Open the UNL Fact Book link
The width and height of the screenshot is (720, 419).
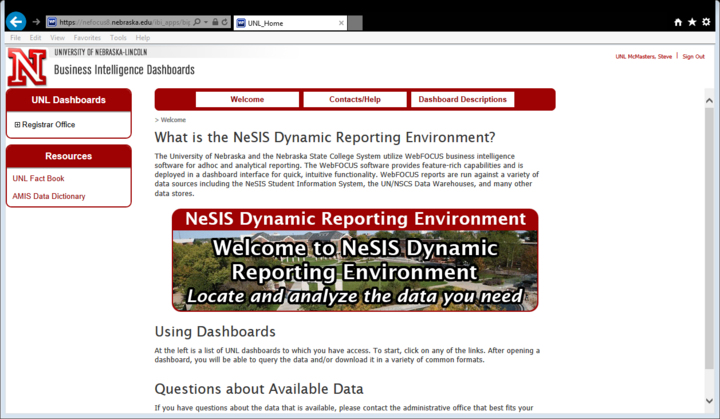tap(39, 178)
